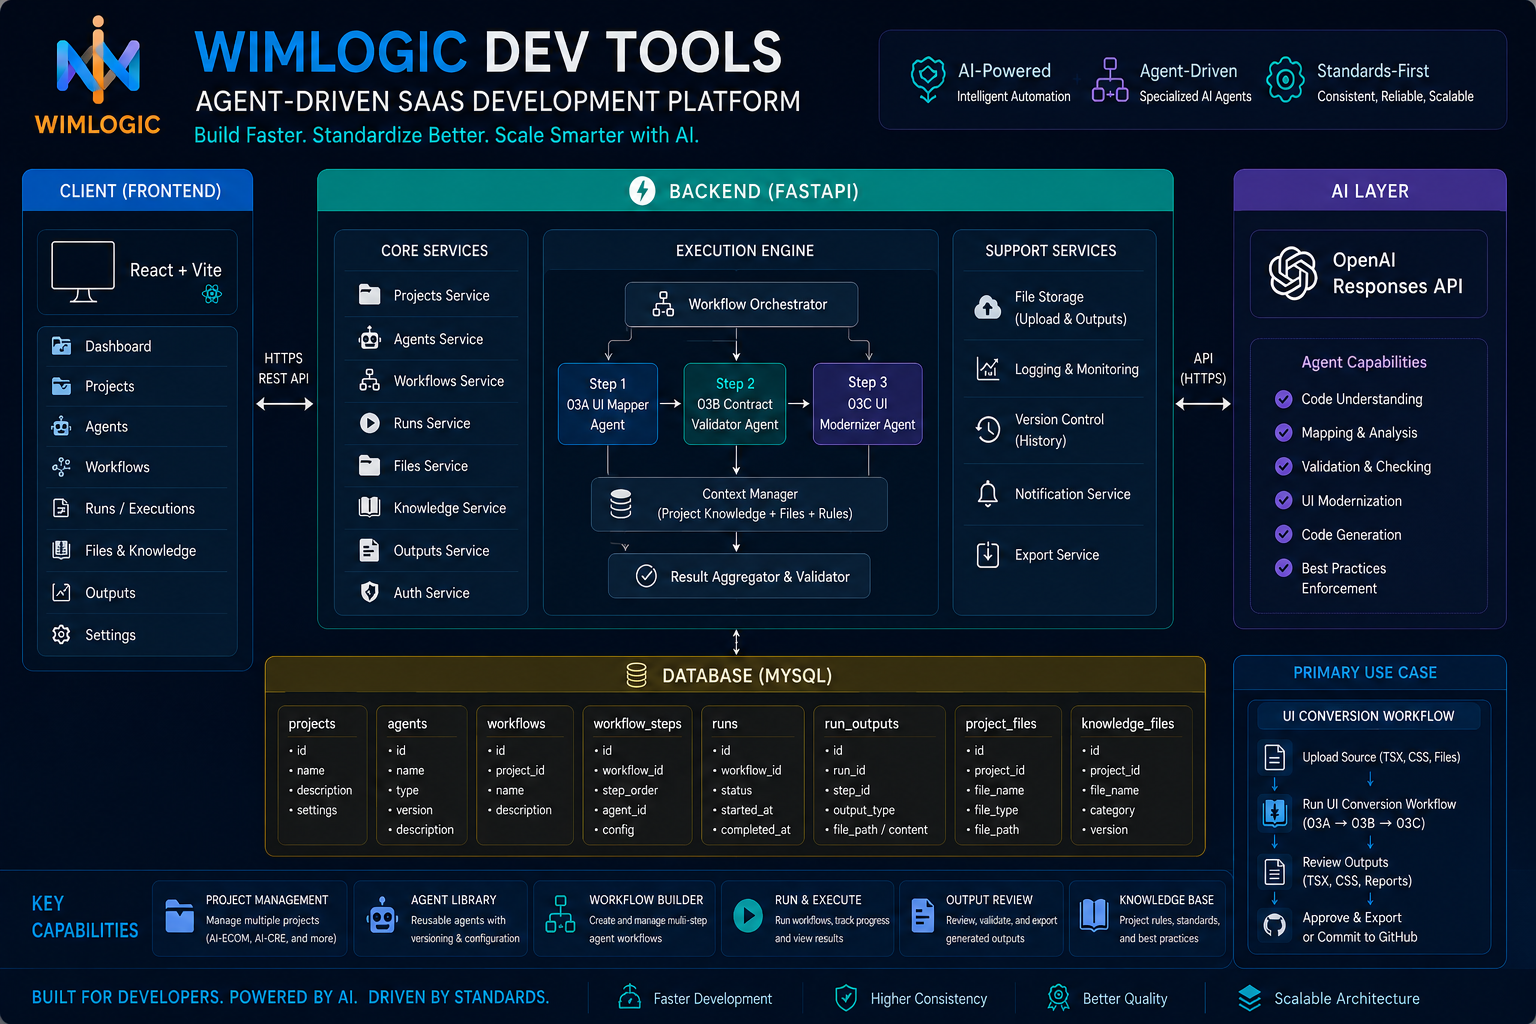Click the Step 2 03B Contract Validator box

click(x=735, y=404)
